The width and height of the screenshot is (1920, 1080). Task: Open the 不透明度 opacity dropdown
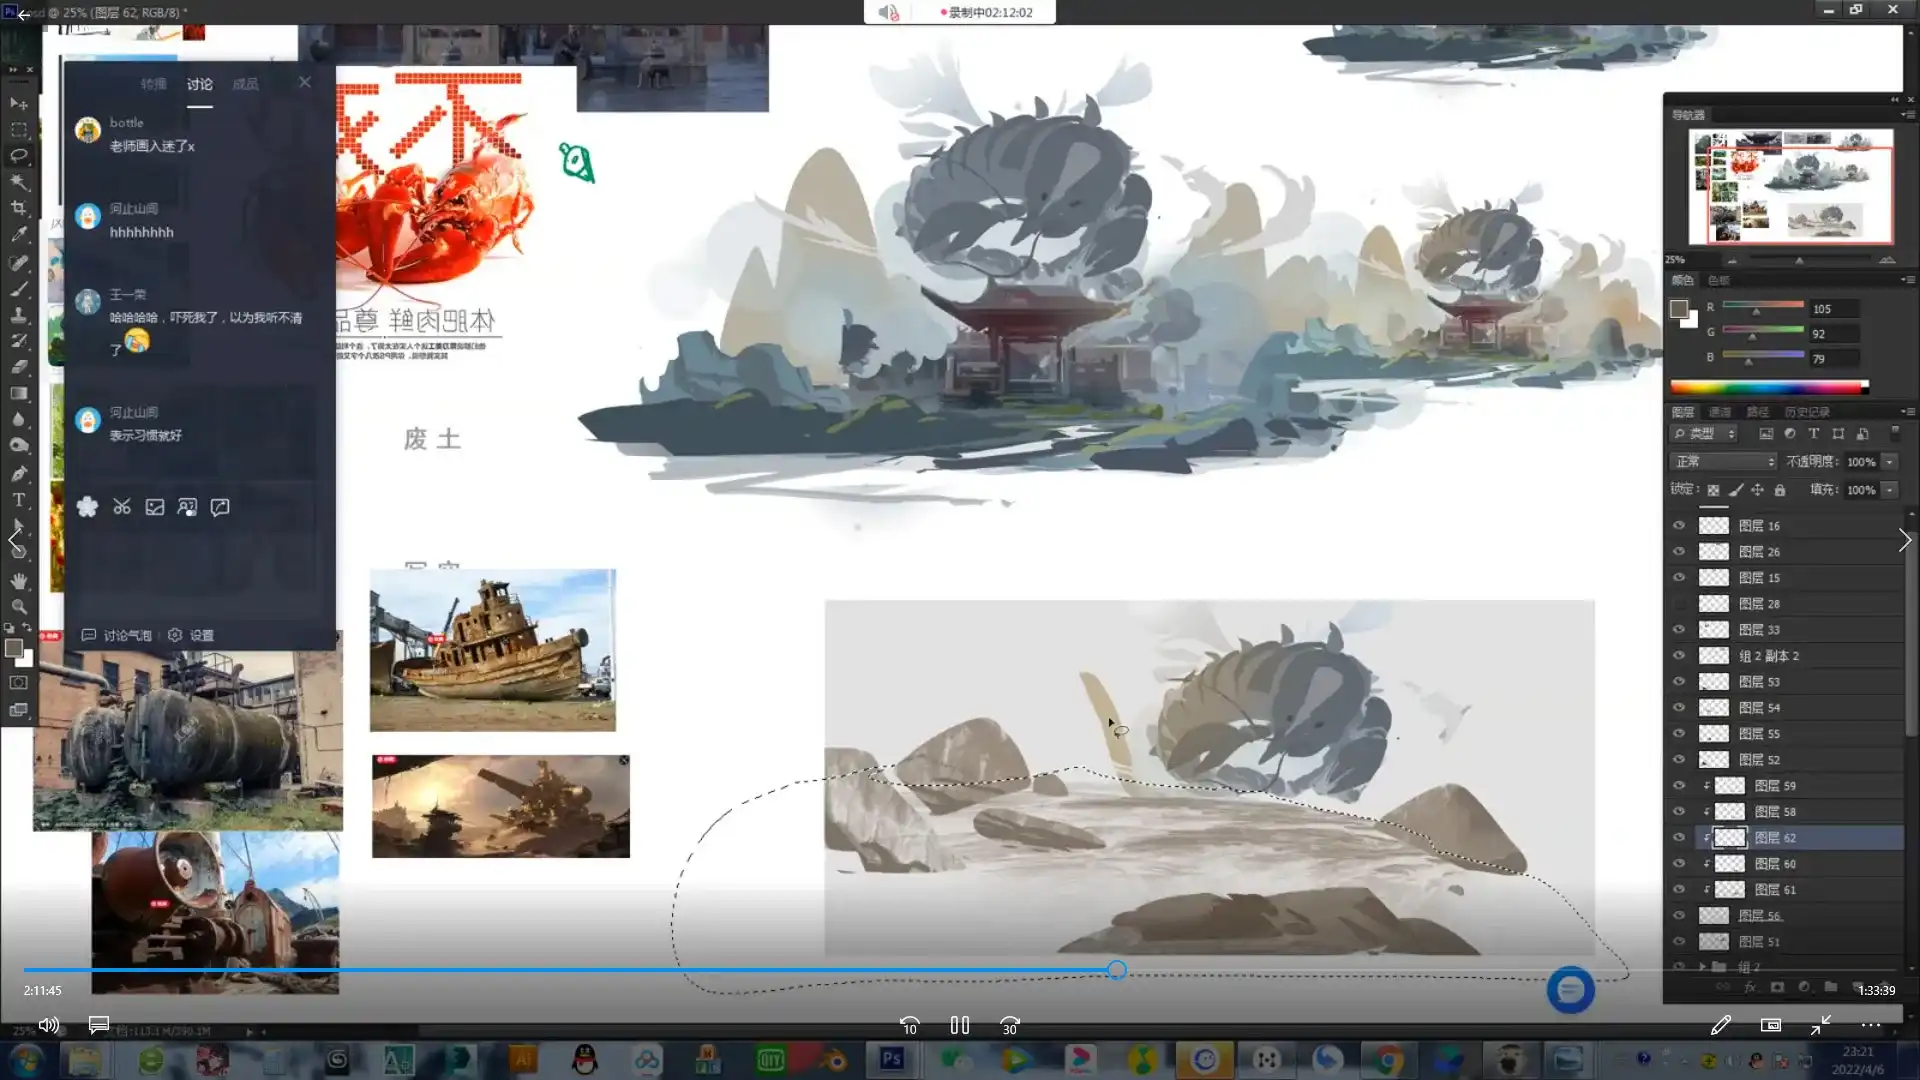(1889, 461)
